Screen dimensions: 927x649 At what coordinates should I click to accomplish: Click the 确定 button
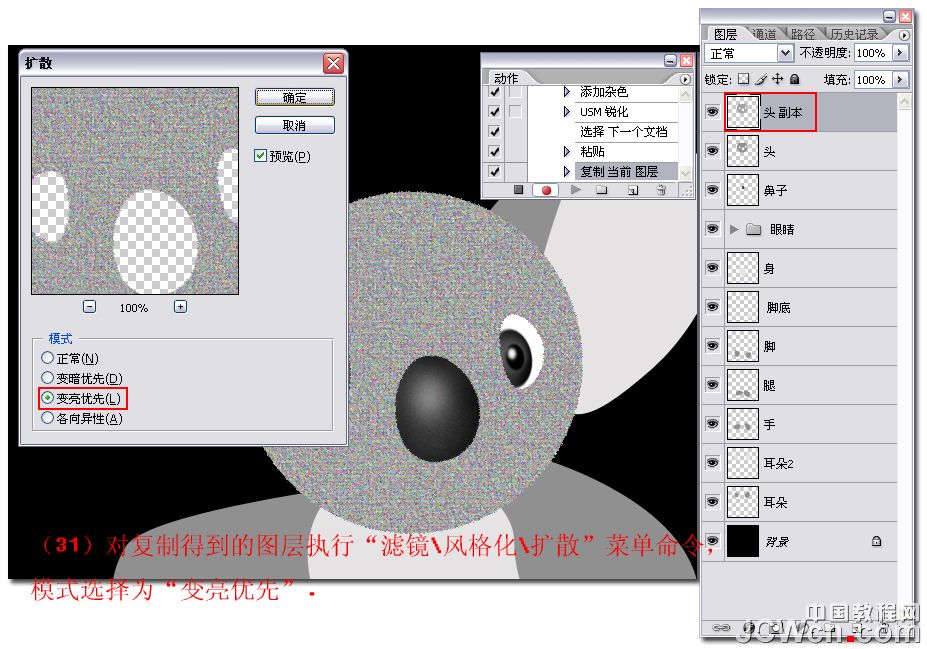point(294,98)
